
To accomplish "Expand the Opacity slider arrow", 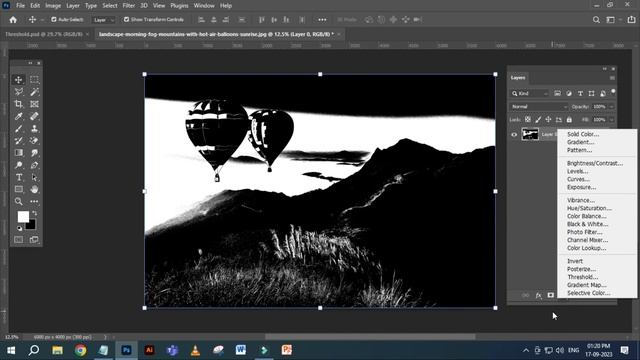I will coord(611,107).
